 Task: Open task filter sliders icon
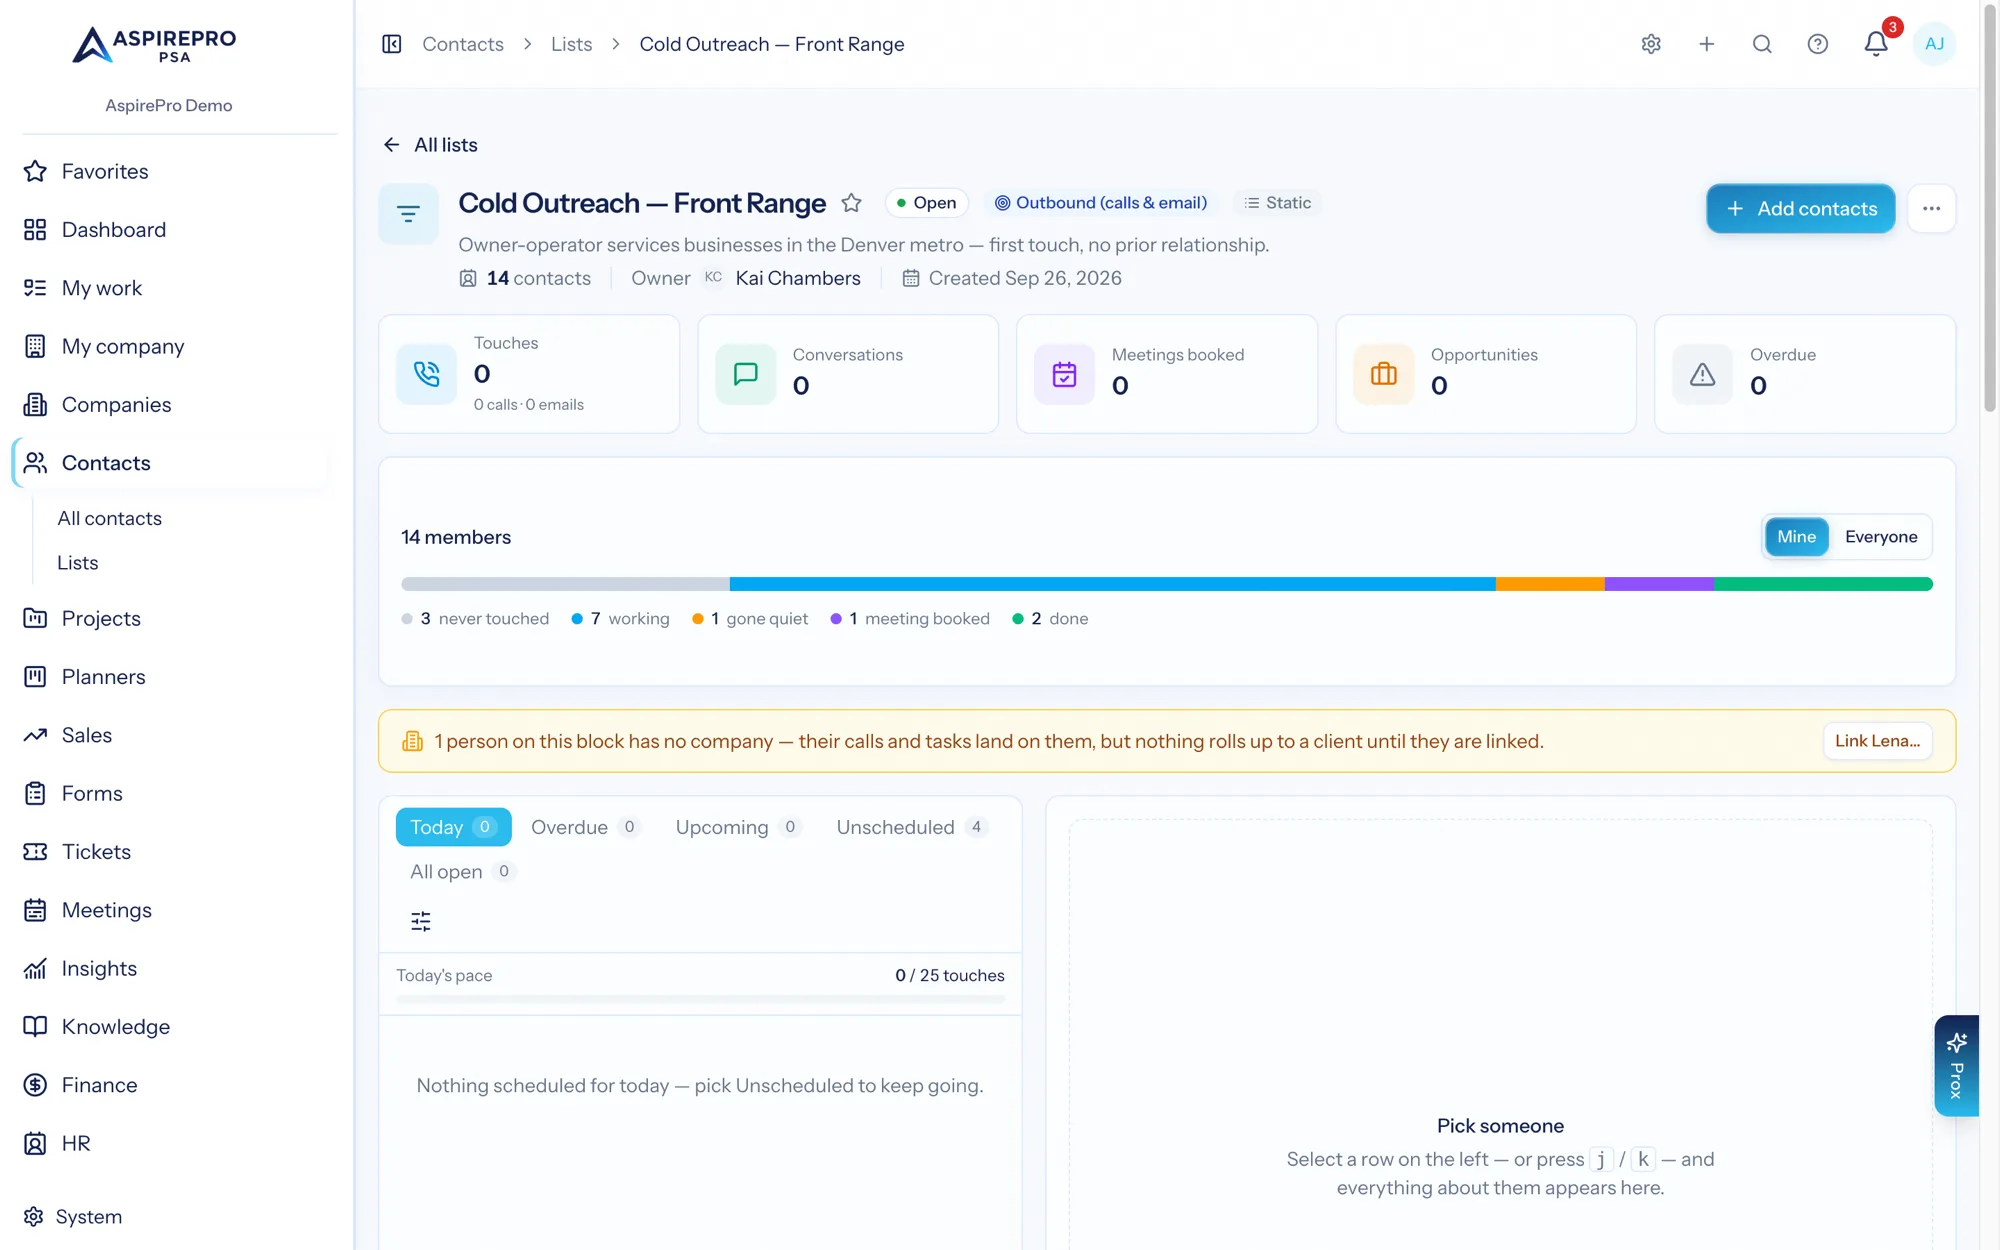[x=421, y=921]
